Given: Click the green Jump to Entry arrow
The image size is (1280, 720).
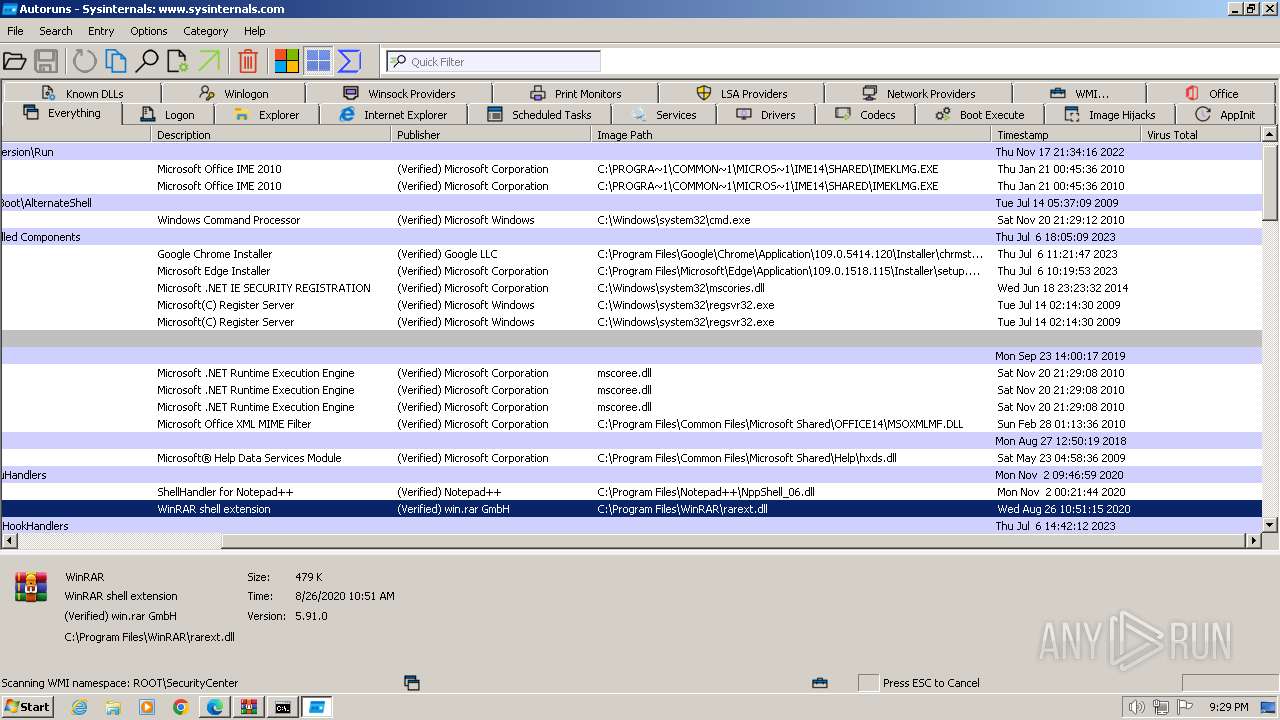Looking at the screenshot, I should pos(209,61).
